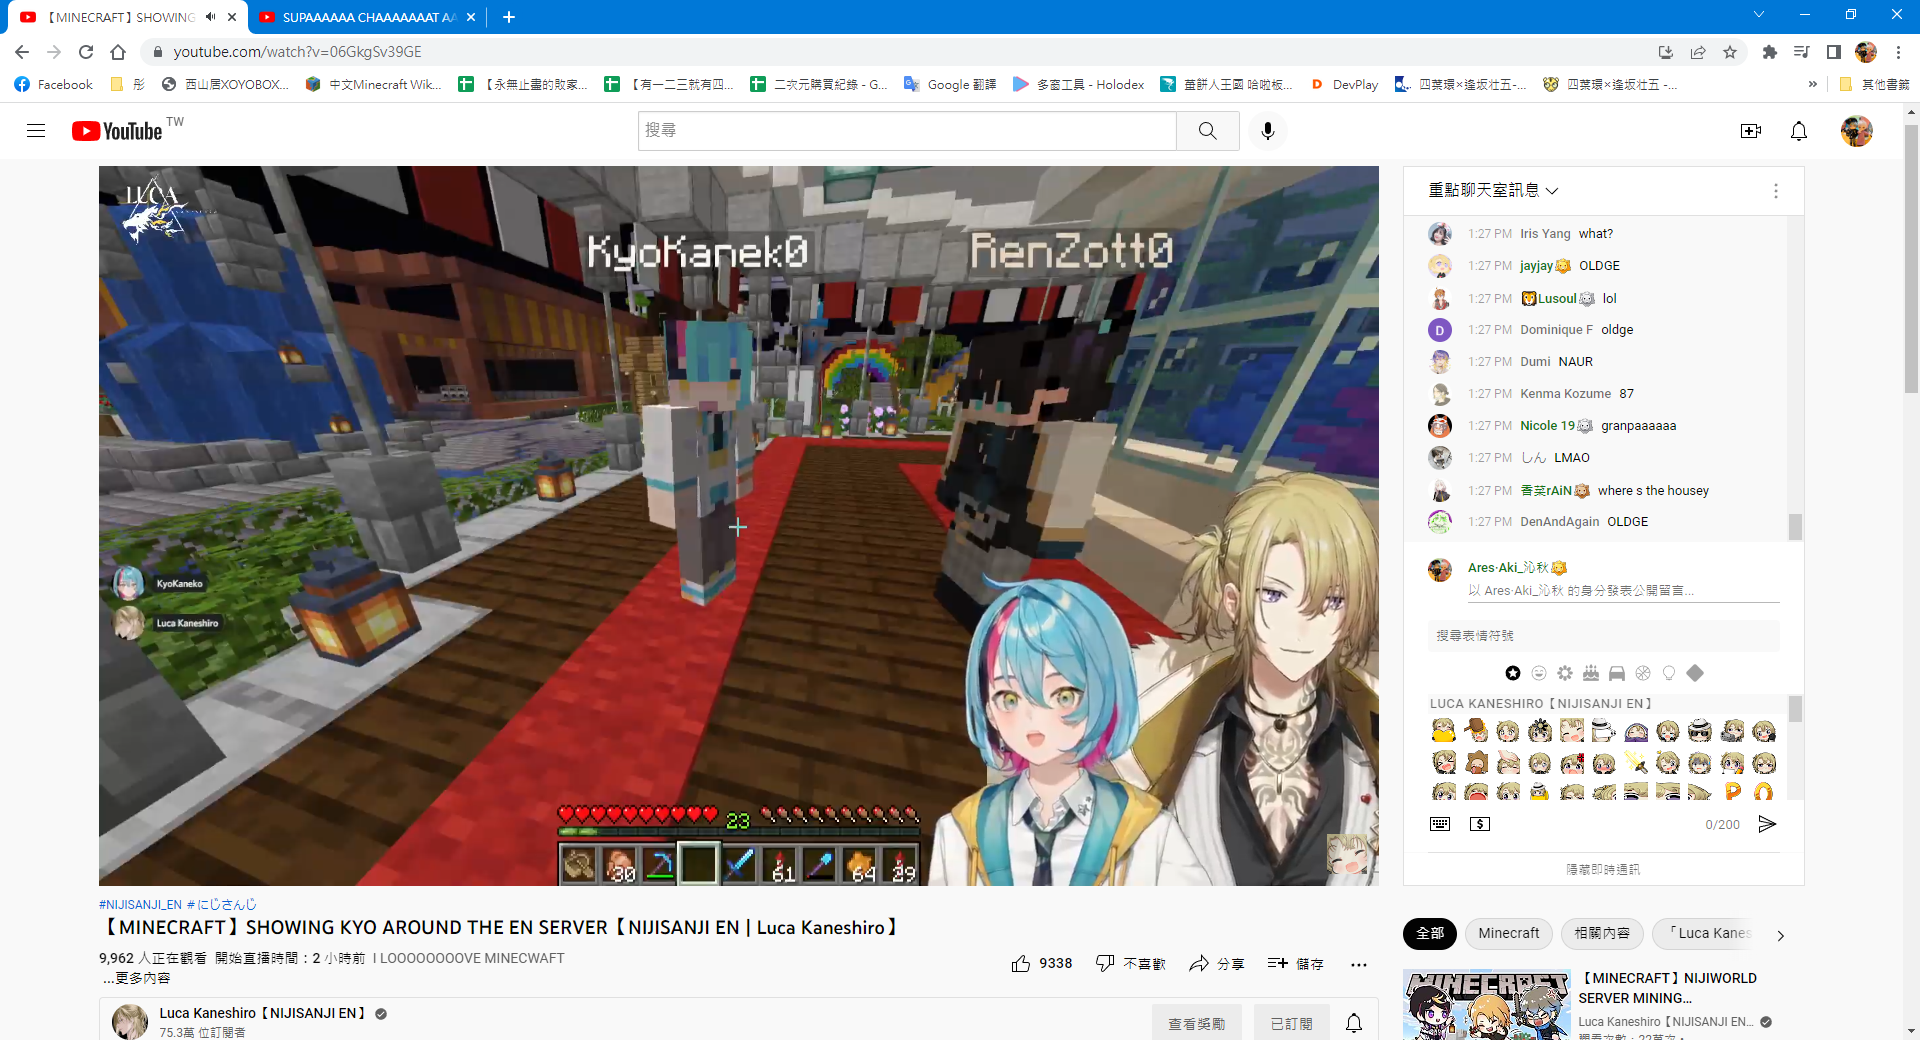Viewport: 1920px width, 1040px height.
Task: Open the tab search dropdown arrow
Action: click(1759, 15)
